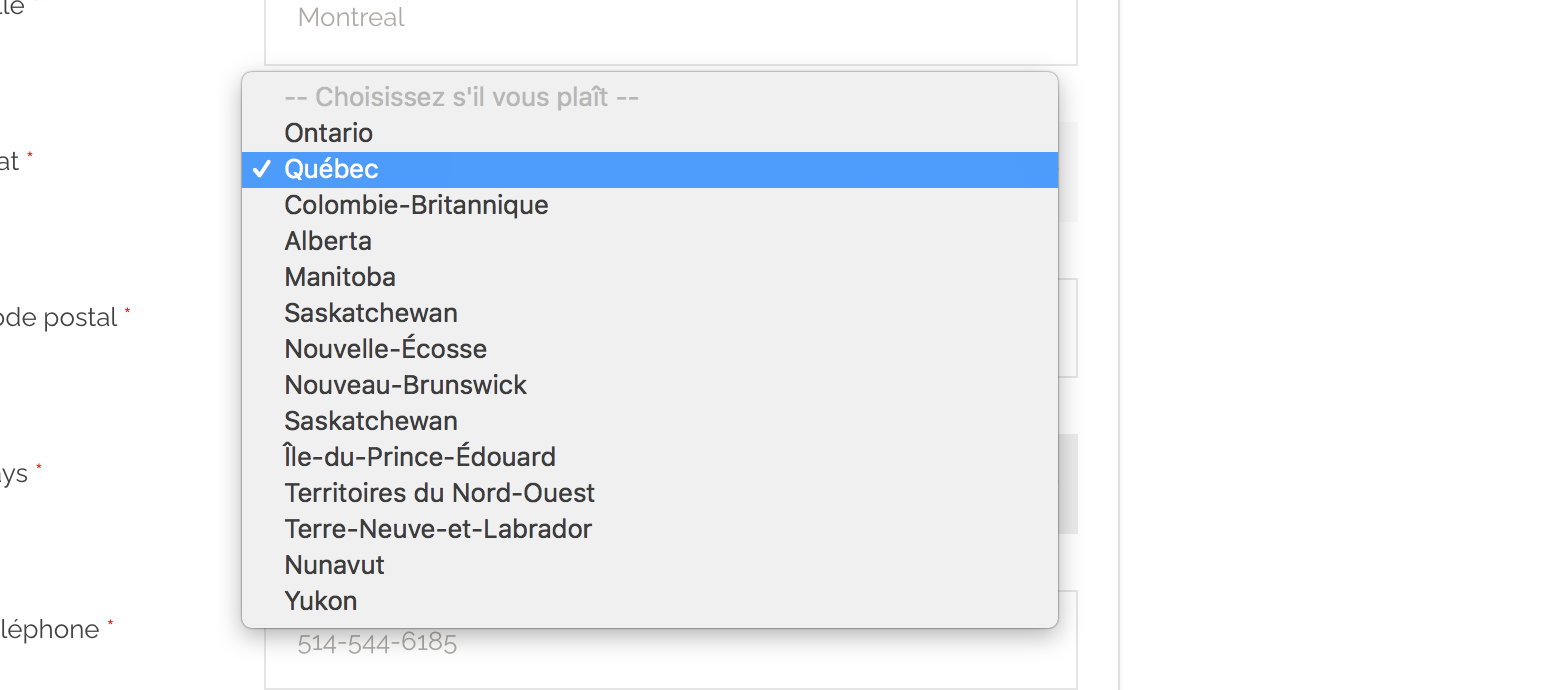Screen dimensions: 1554x690
Task: Click the Montreal city input field
Action: point(670,30)
